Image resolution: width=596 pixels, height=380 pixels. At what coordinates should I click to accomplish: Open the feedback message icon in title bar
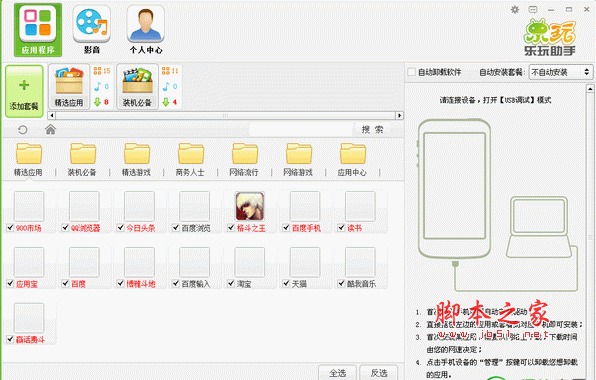[533, 10]
